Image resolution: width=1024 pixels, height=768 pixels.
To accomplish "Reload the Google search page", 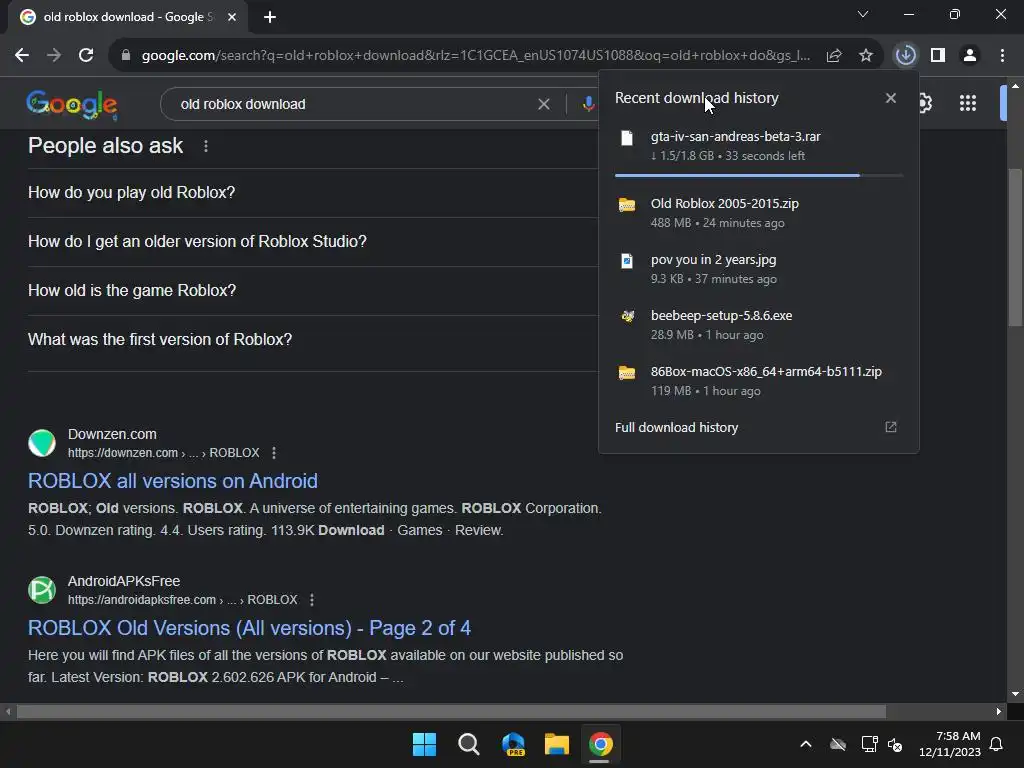I will click(86, 56).
